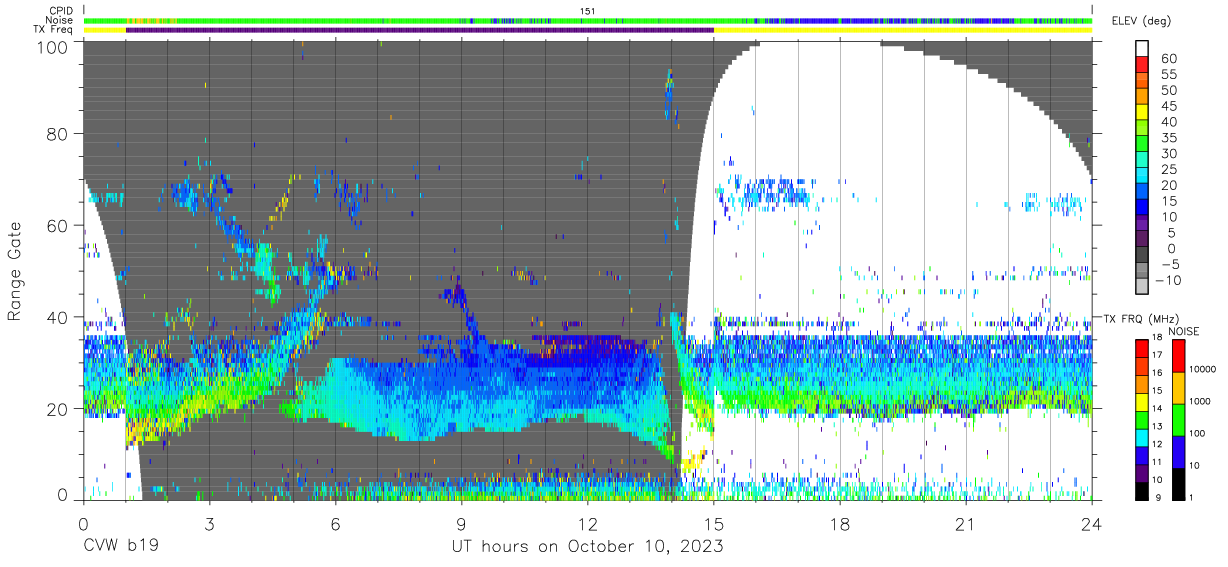Click the 'TX Freq' row label
The height and width of the screenshot is (567, 1228).
pyautogui.click(x=53, y=30)
